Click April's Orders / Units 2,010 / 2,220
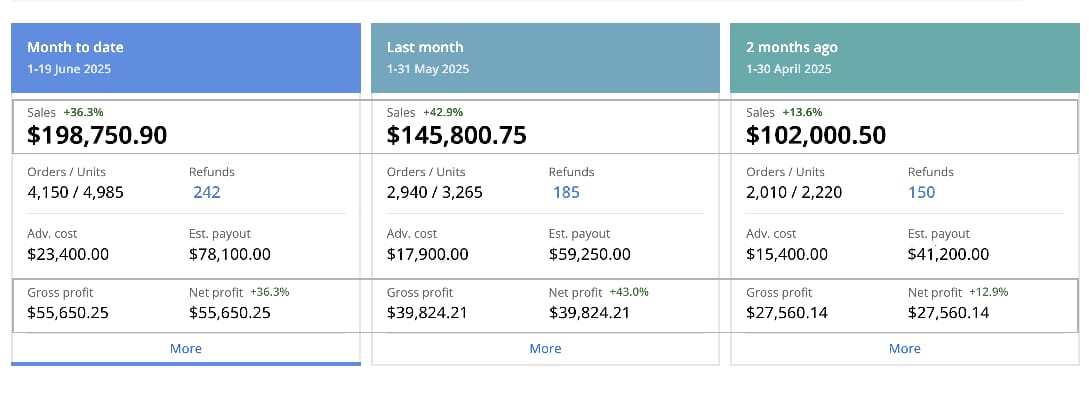 (794, 192)
